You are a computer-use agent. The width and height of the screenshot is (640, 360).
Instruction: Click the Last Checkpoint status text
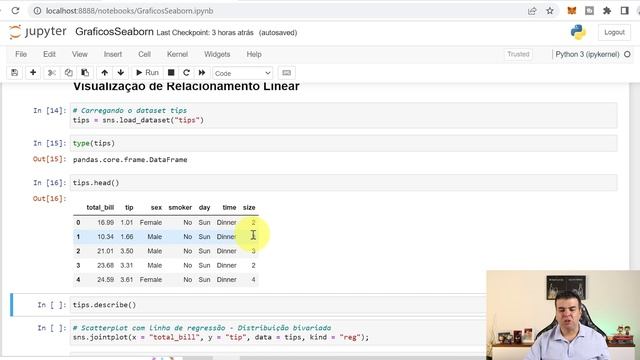tap(205, 33)
